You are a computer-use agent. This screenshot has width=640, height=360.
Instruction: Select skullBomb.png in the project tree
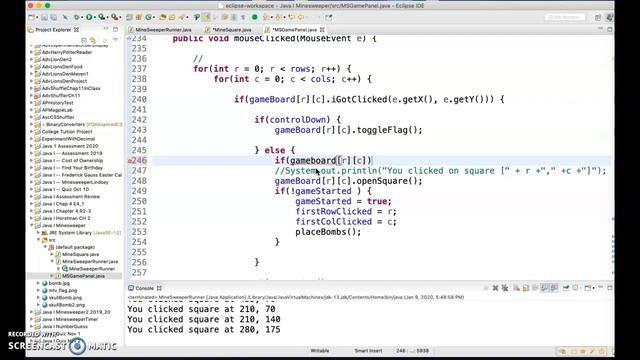65,297
